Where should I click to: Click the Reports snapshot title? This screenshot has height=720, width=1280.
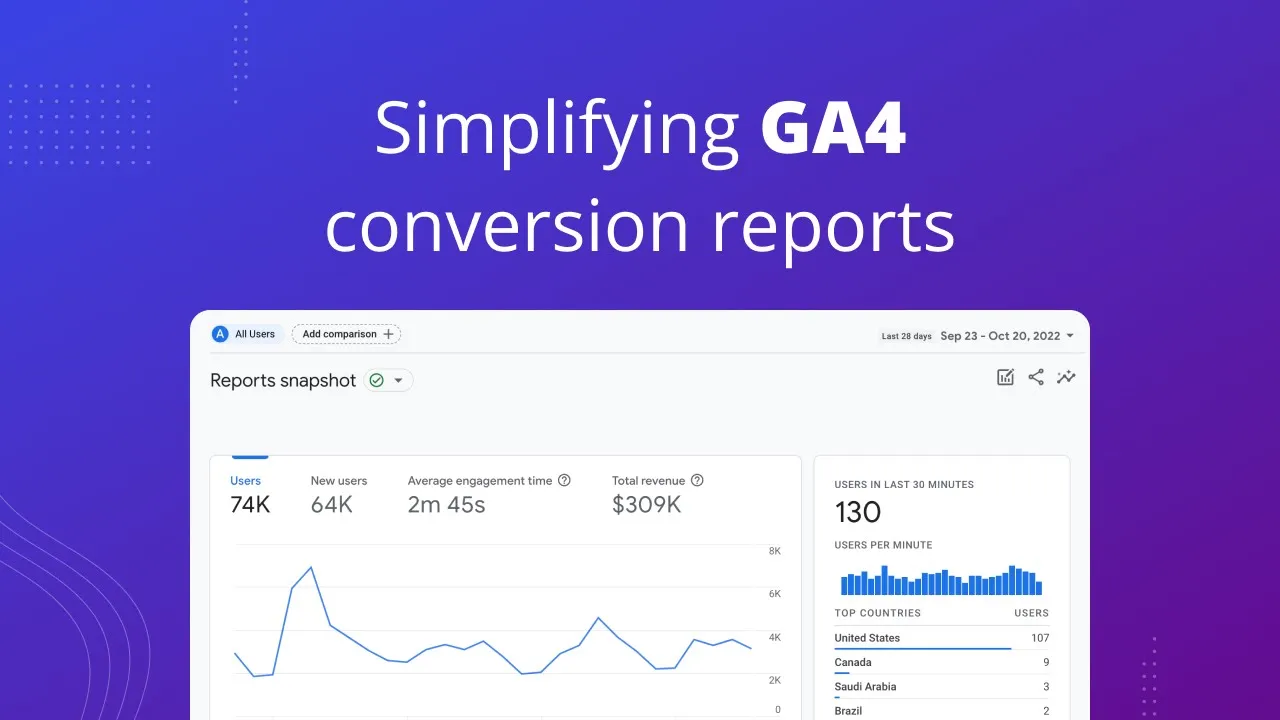(283, 380)
